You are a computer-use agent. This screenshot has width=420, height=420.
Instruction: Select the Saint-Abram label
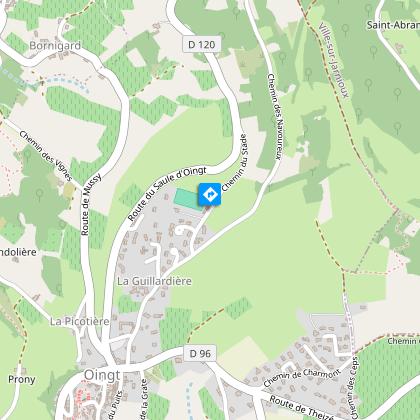[x=393, y=25]
